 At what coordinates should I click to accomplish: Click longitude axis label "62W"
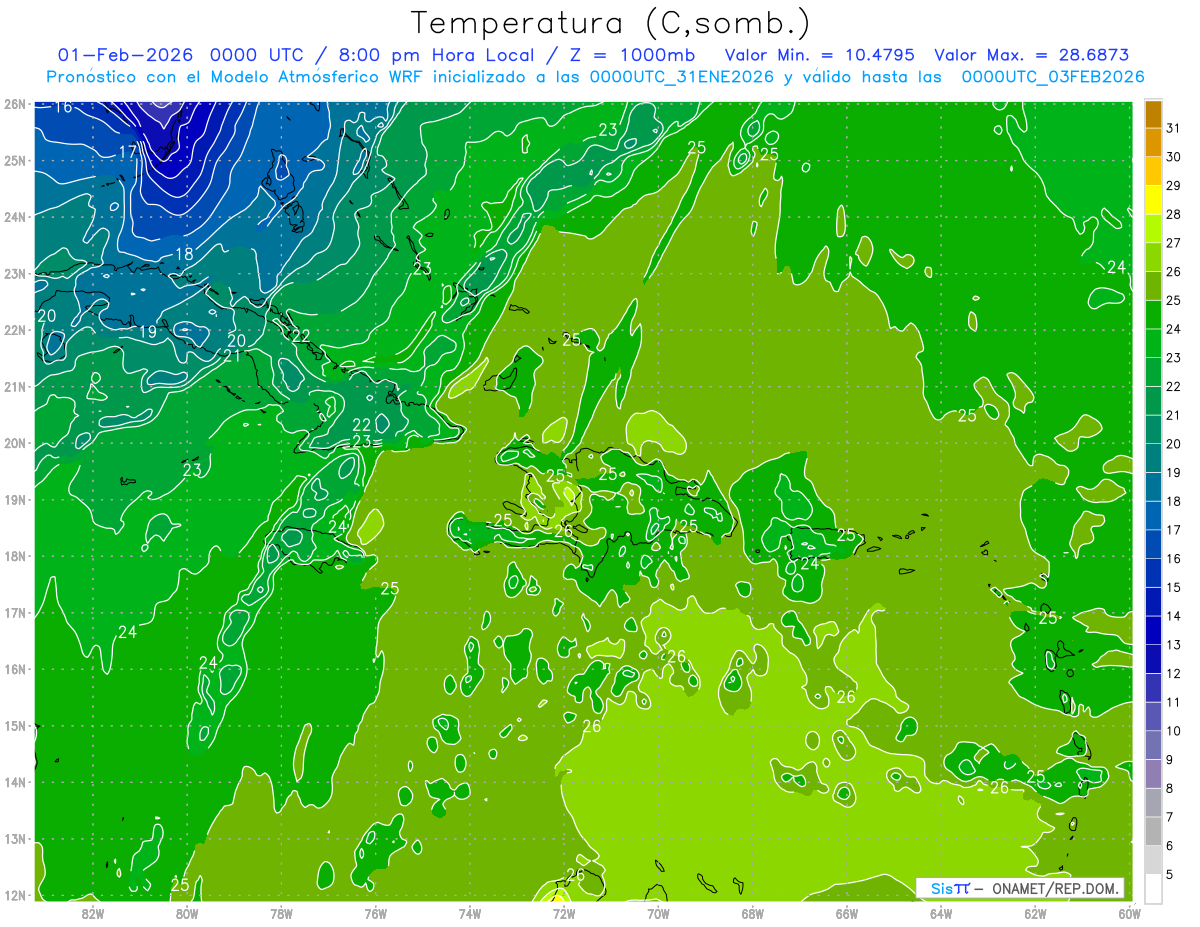[1035, 912]
